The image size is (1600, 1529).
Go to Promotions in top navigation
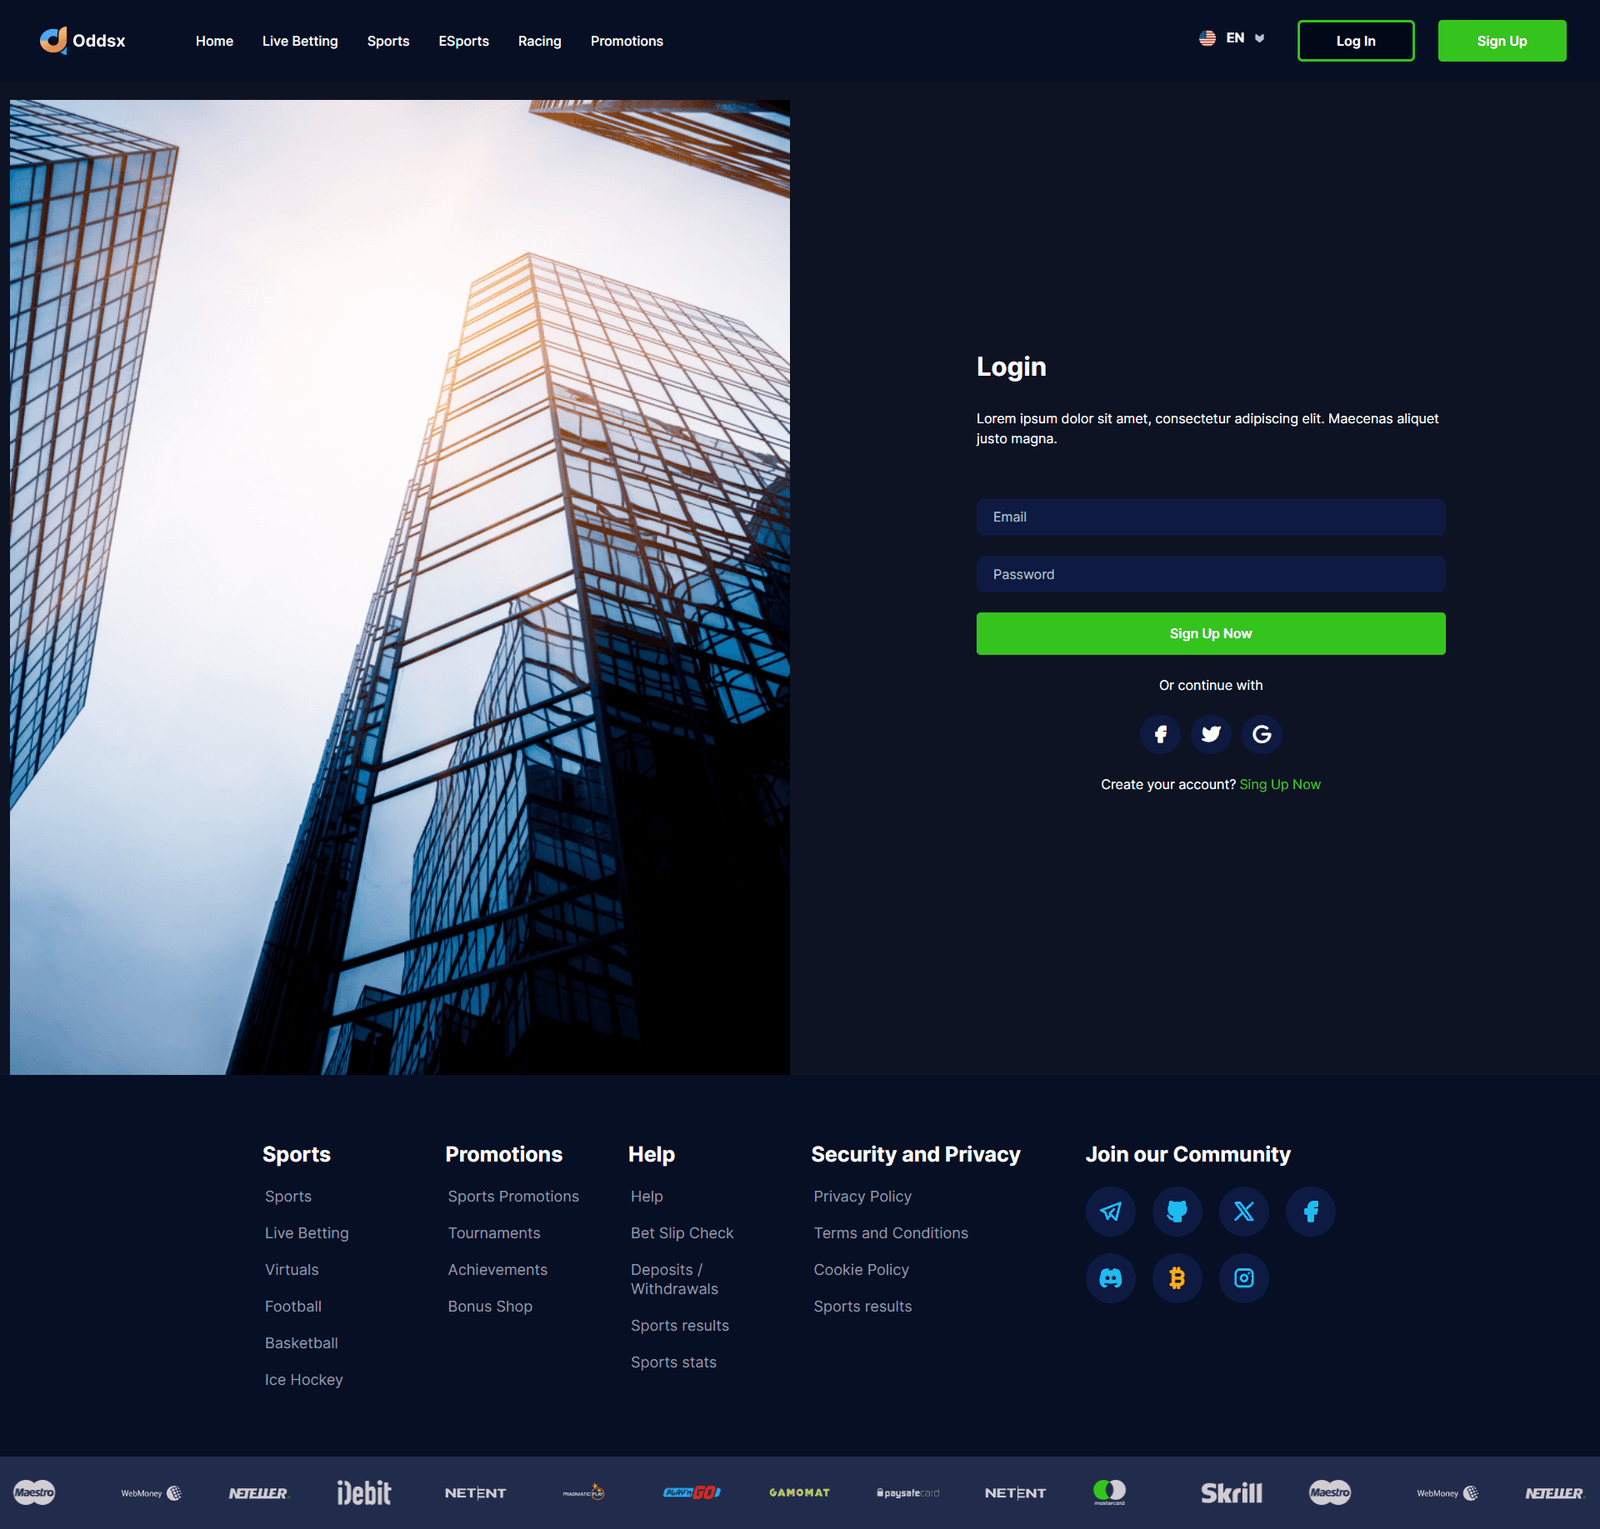(626, 41)
